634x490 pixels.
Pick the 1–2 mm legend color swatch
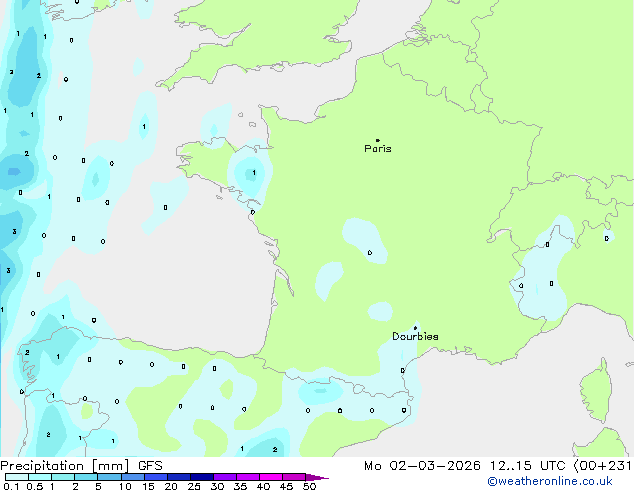click(x=63, y=477)
